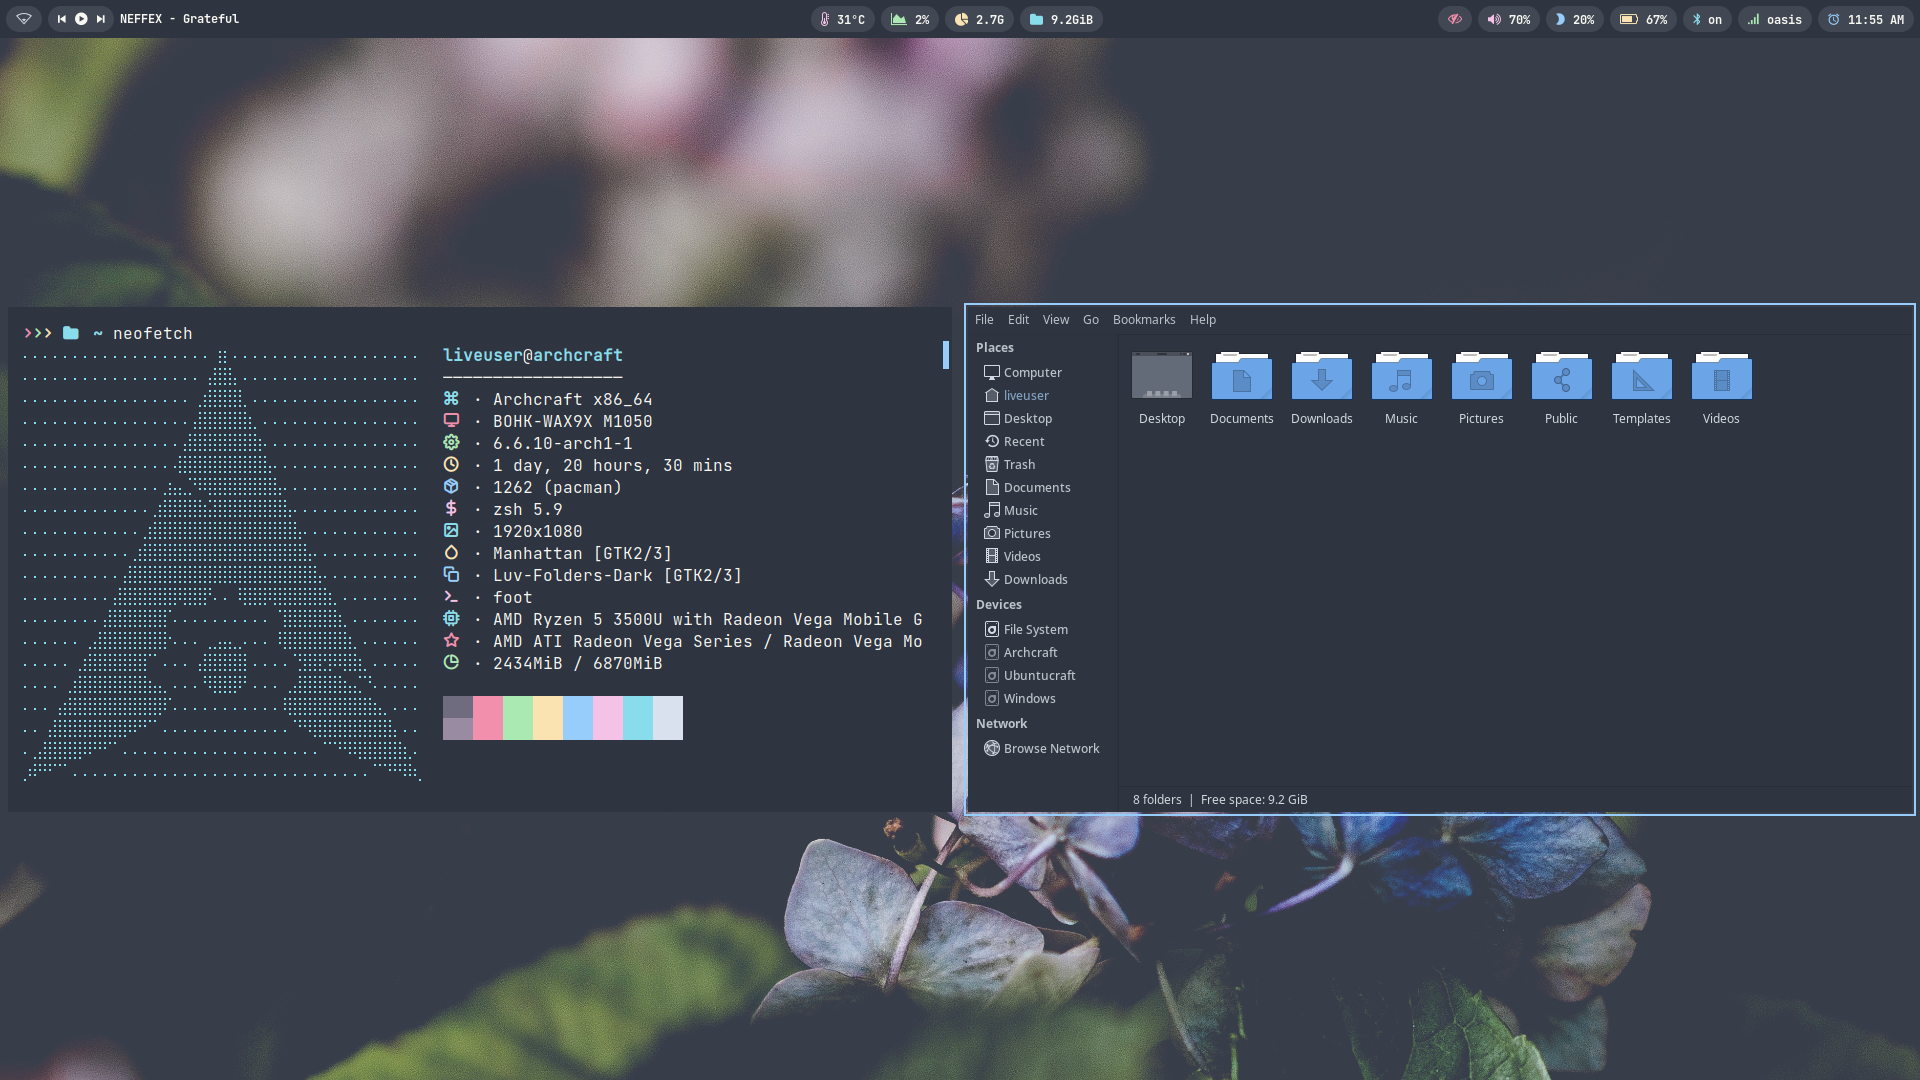1920x1080 pixels.
Task: Open the File menu
Action: pyautogui.click(x=984, y=320)
